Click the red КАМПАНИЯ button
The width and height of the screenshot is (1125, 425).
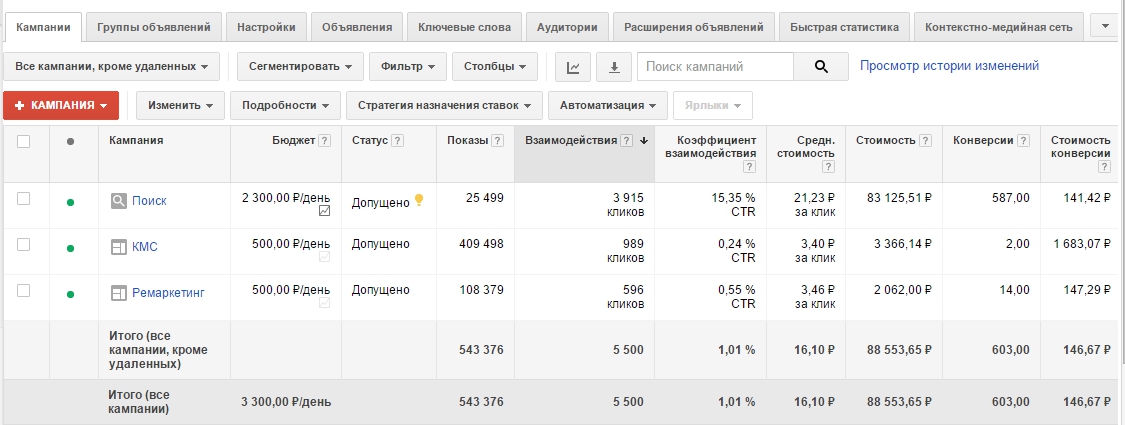[x=61, y=105]
